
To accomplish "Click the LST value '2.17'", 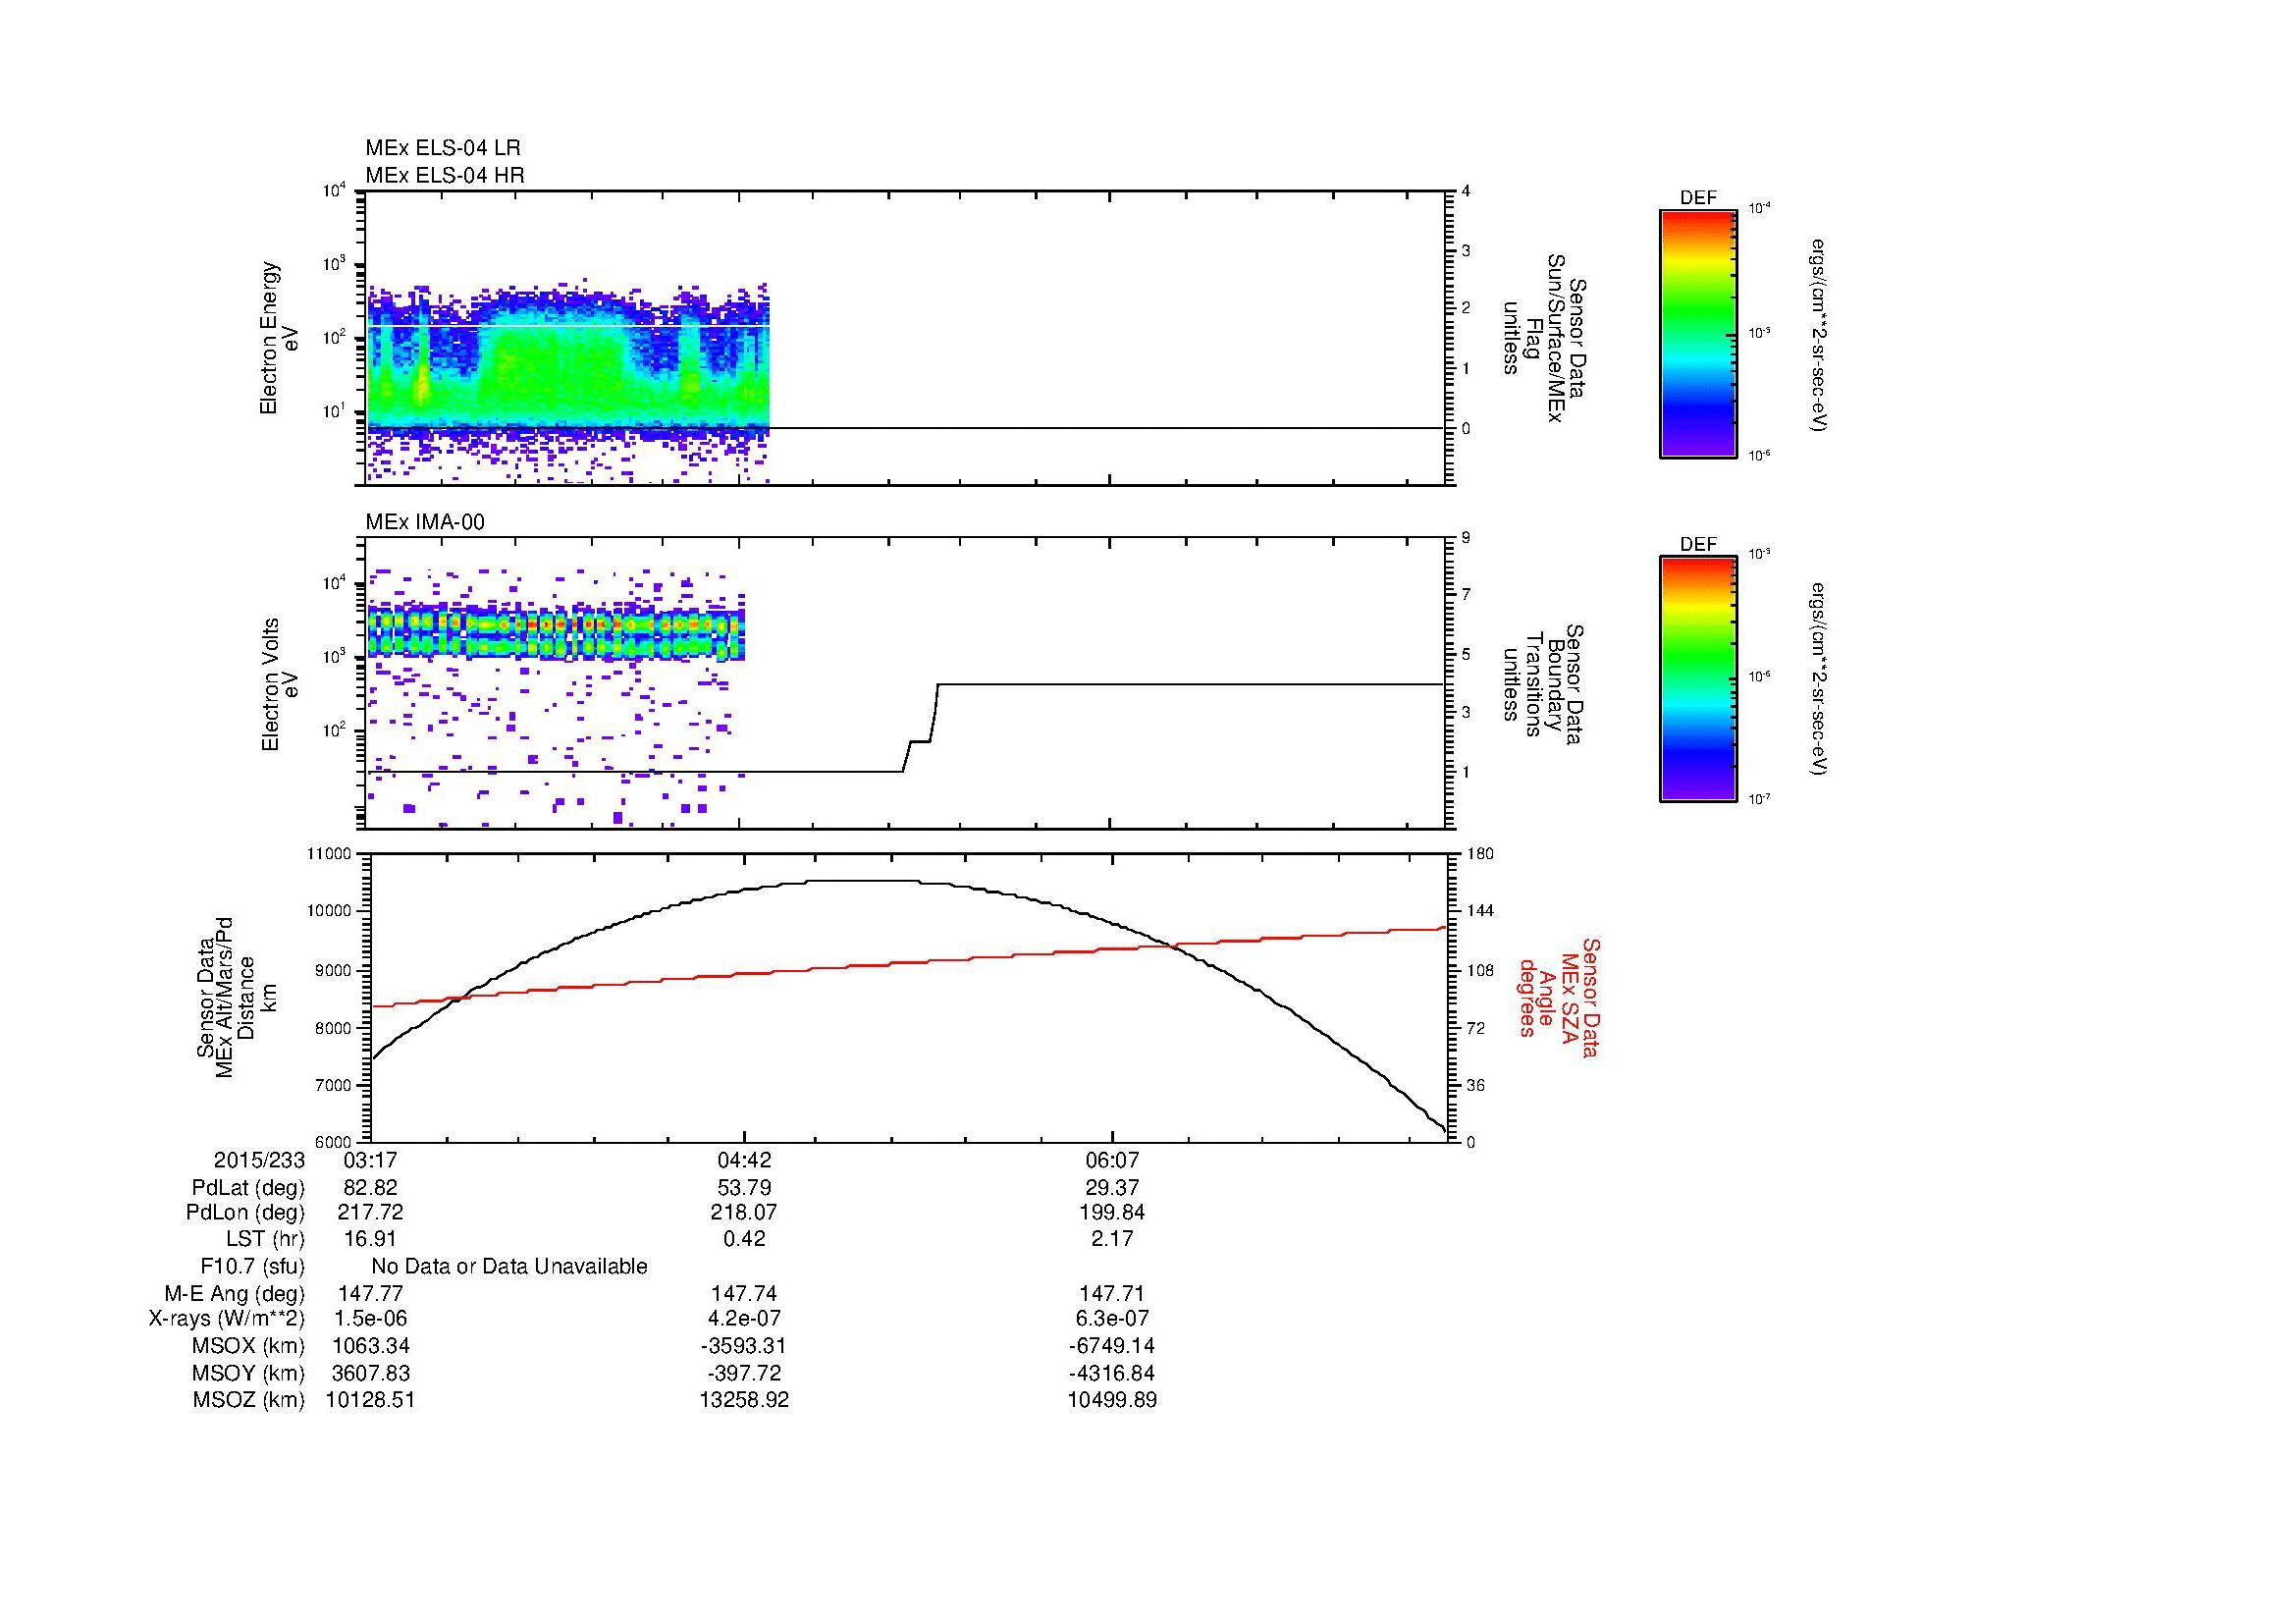I will [x=1112, y=1239].
